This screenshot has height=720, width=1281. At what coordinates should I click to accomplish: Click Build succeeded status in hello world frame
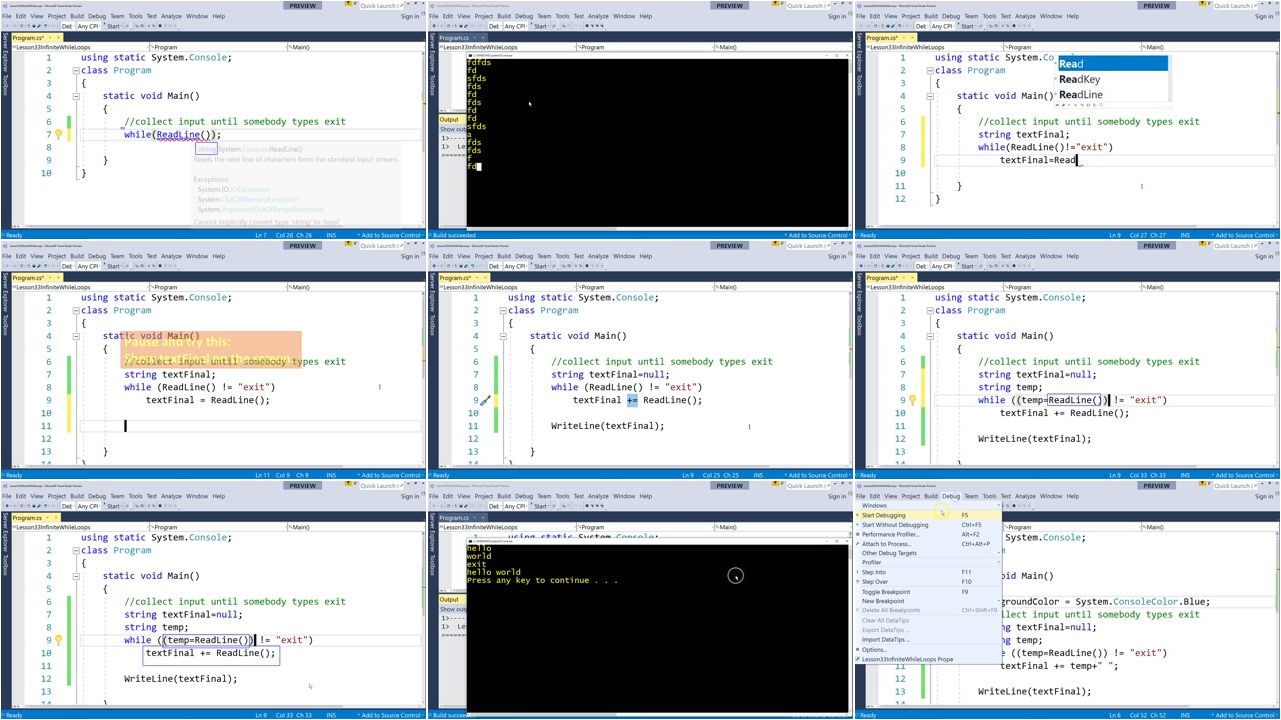tap(452, 715)
